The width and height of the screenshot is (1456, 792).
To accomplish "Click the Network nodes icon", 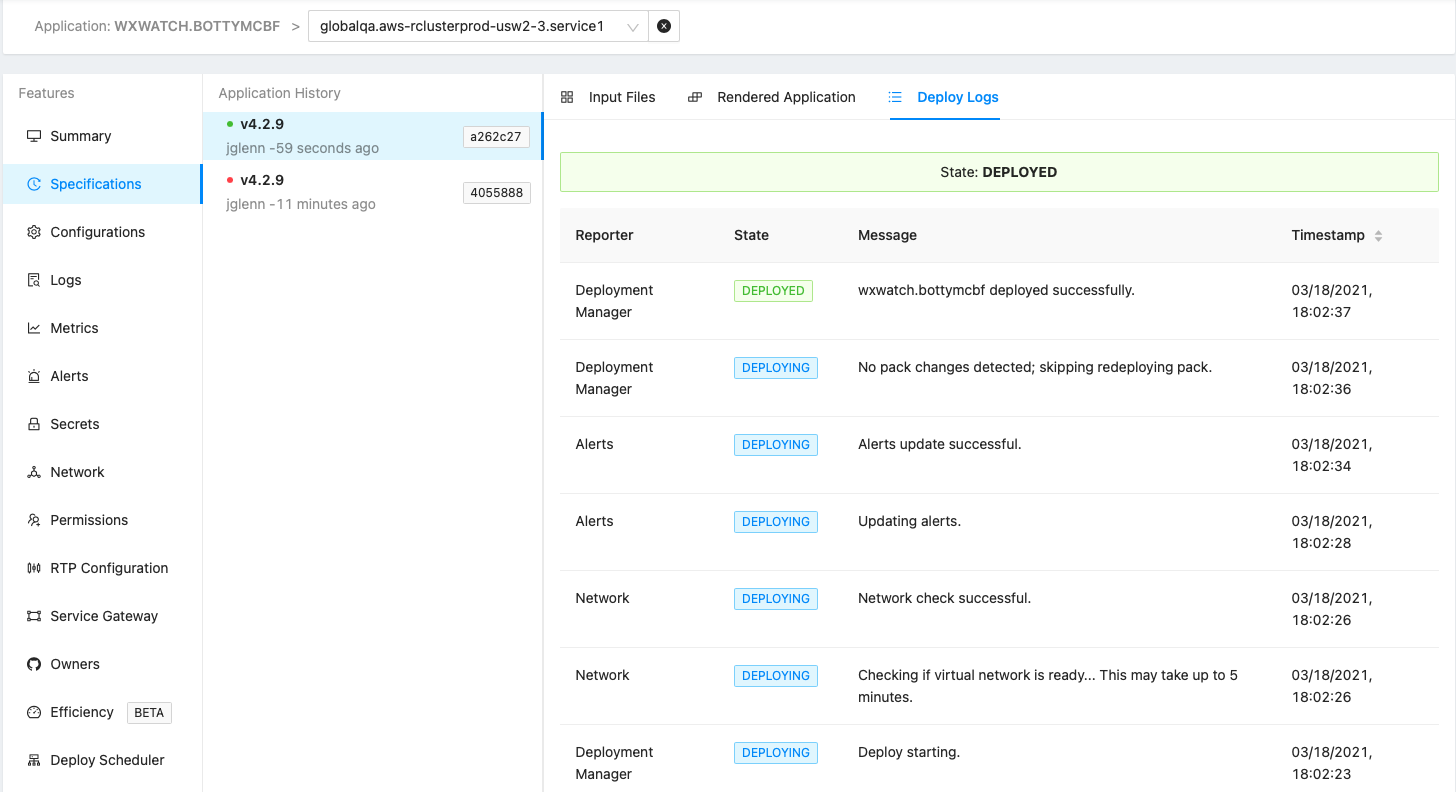I will (x=34, y=472).
